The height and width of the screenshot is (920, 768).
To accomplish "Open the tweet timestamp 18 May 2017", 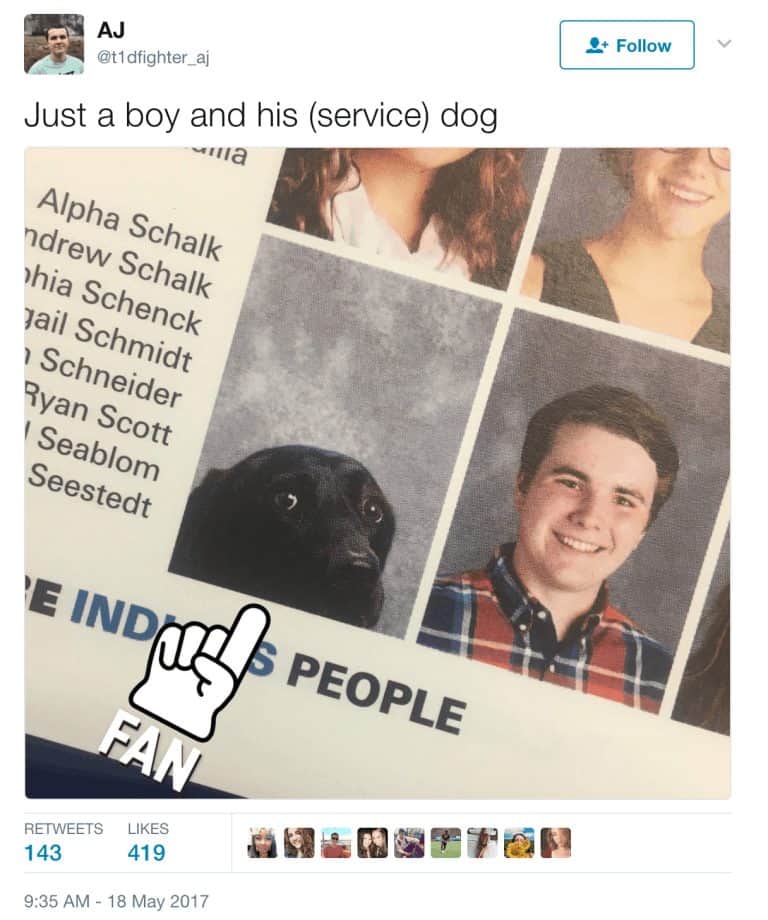I will (116, 901).
